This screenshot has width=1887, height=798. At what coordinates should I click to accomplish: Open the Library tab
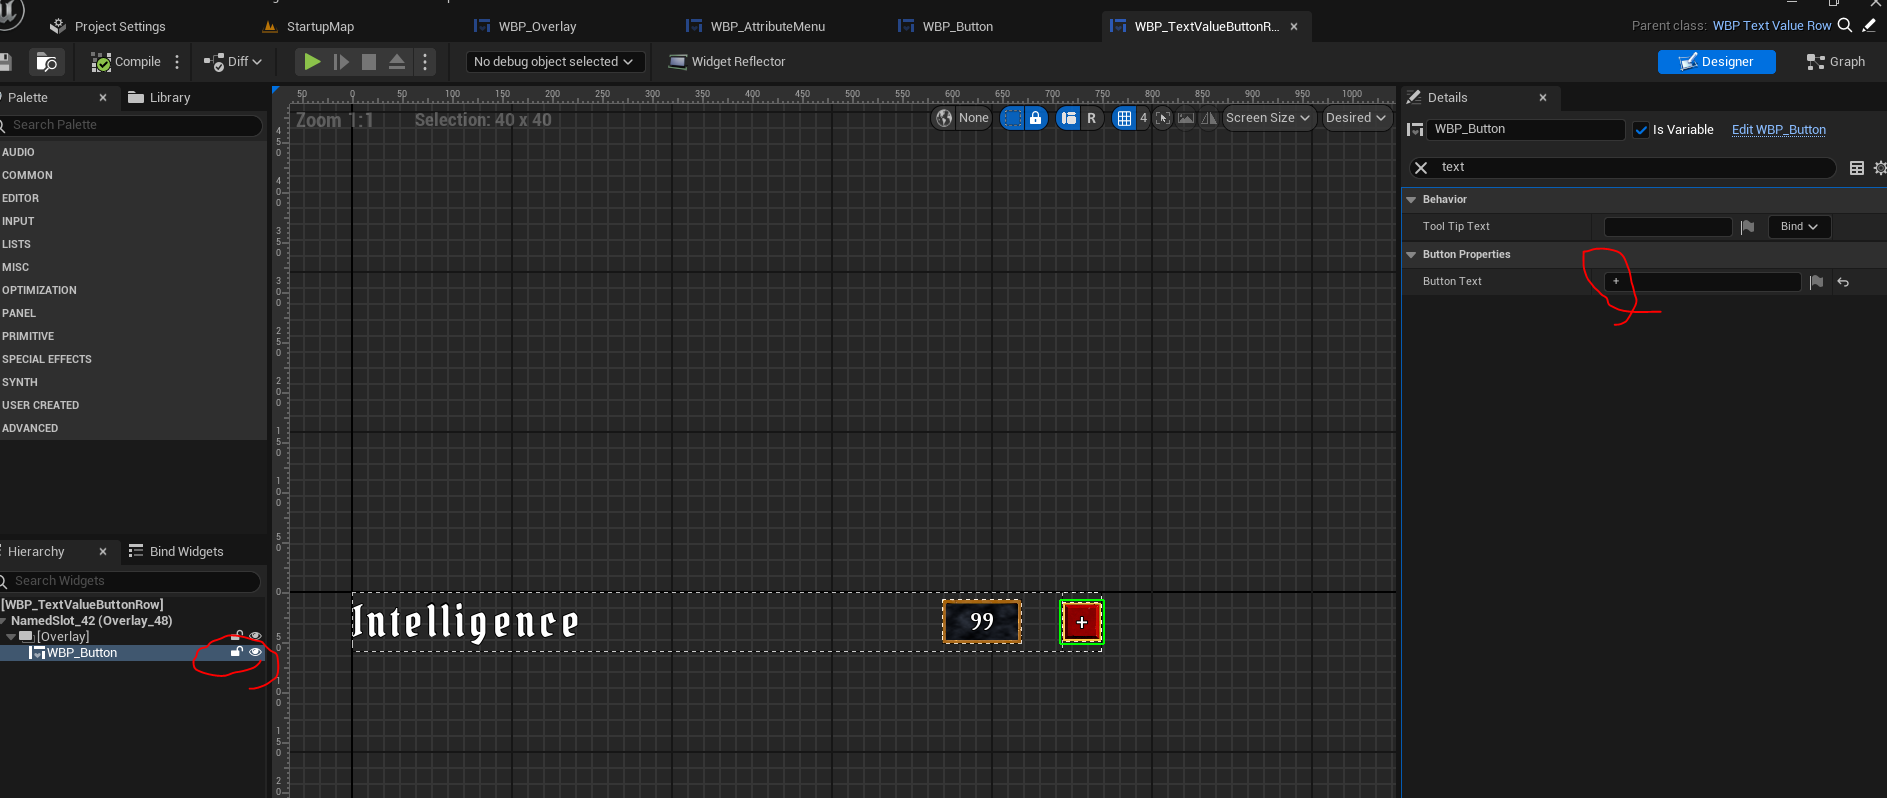[x=159, y=98]
